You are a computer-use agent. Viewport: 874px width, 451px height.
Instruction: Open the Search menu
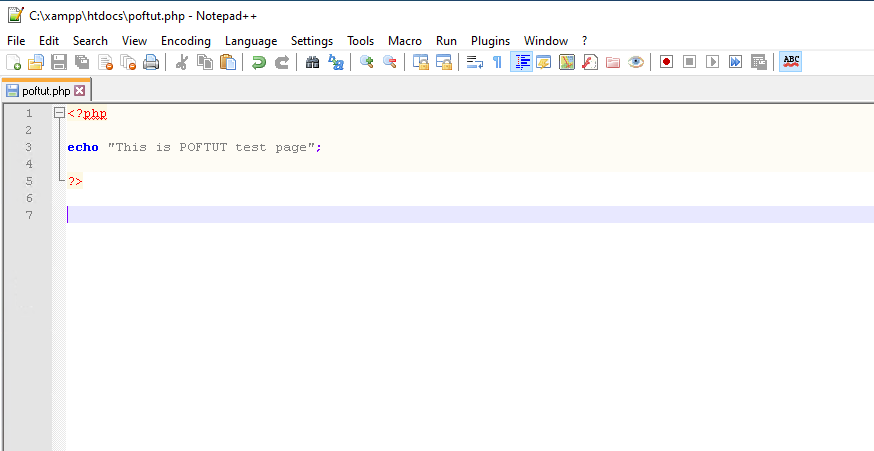90,41
